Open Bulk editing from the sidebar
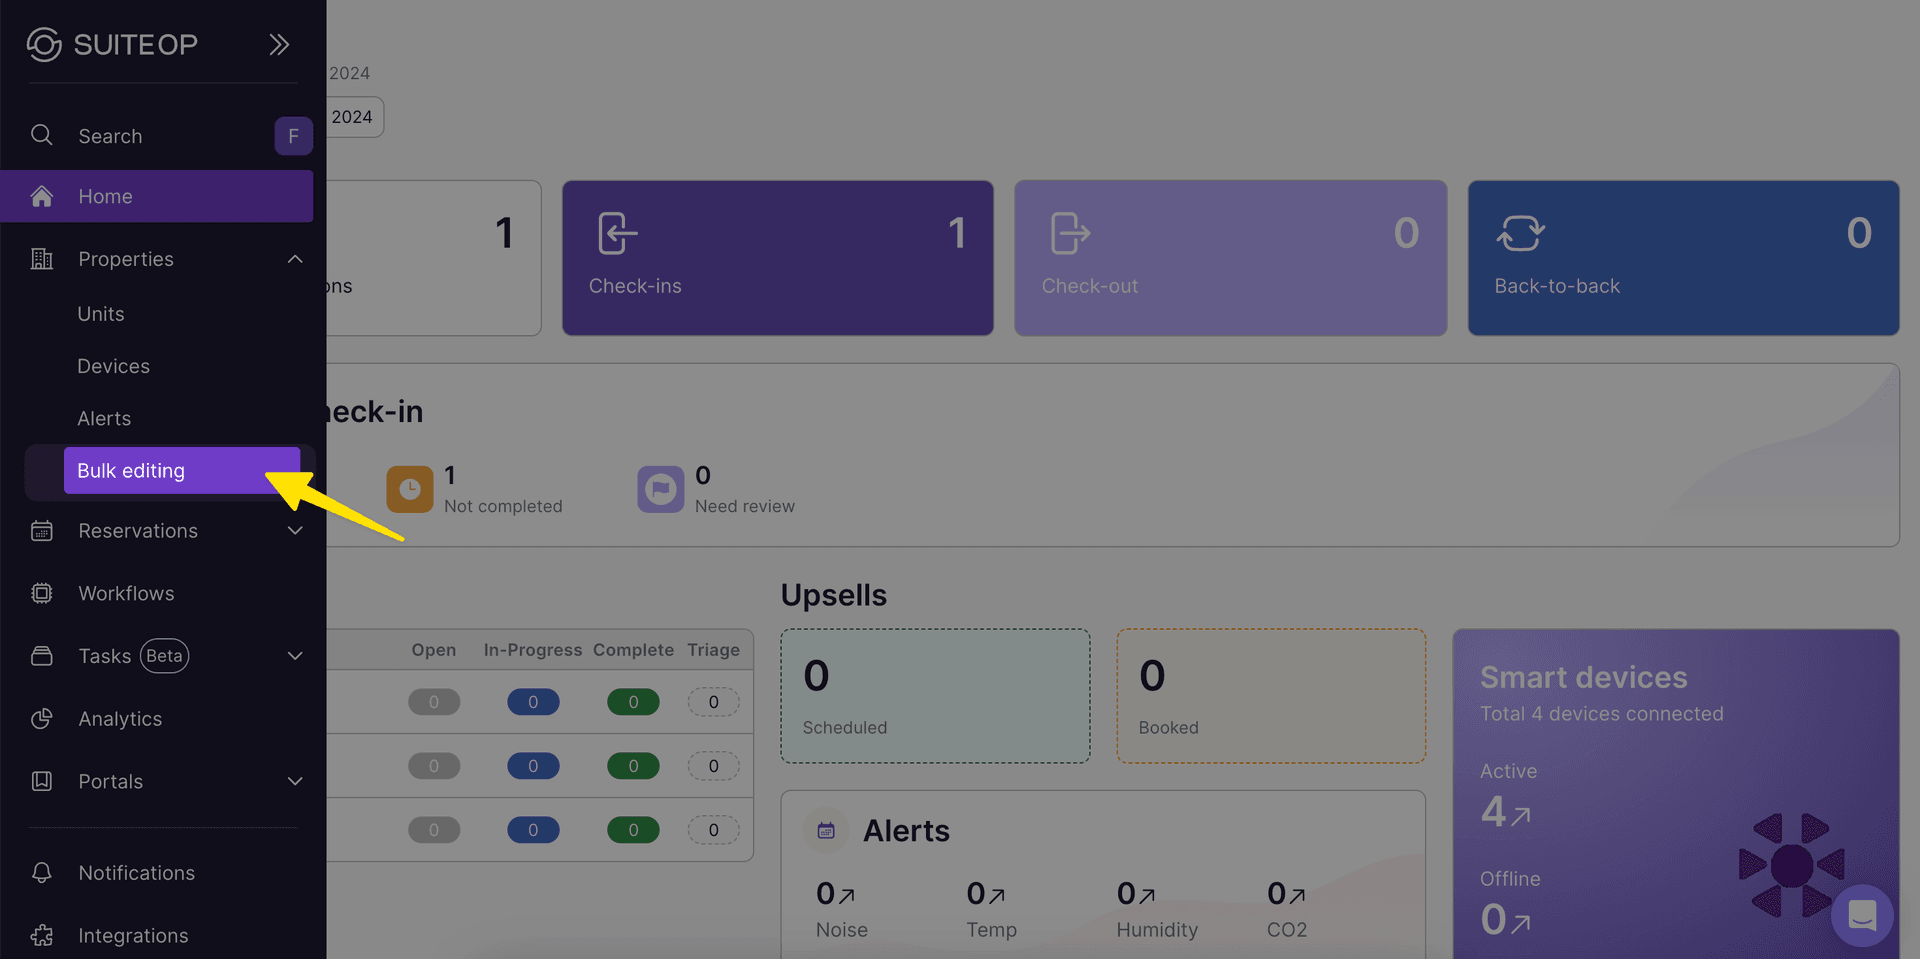The width and height of the screenshot is (1920, 959). (x=131, y=470)
